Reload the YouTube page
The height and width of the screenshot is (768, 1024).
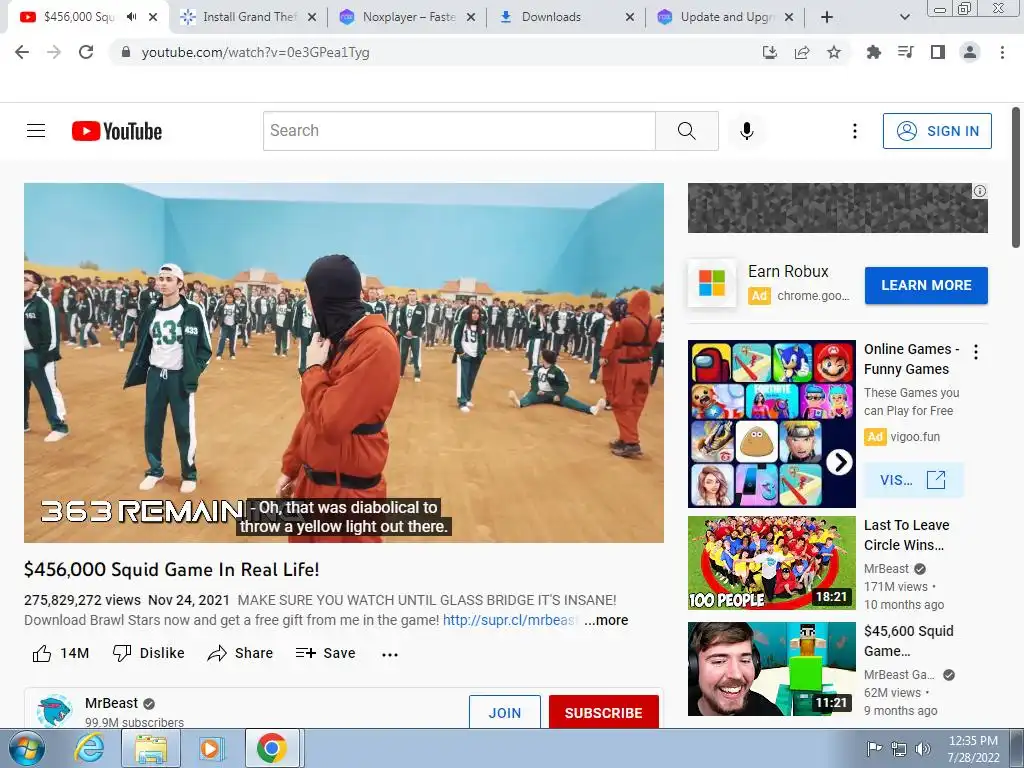86,52
